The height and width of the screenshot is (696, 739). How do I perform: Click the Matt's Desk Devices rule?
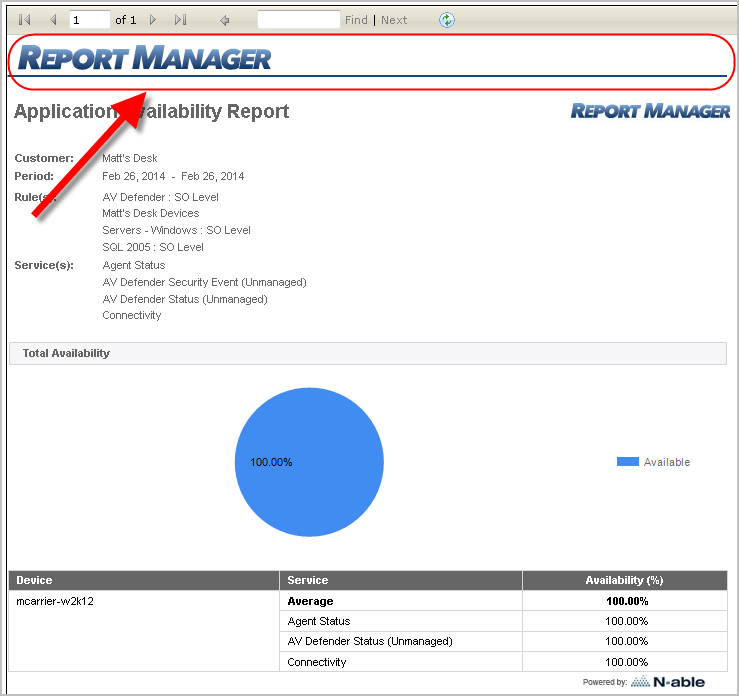point(151,213)
